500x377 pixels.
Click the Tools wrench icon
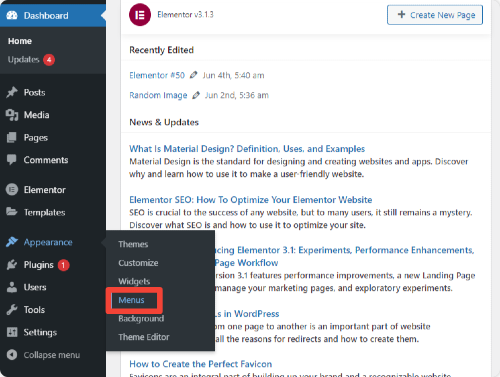coord(12,310)
